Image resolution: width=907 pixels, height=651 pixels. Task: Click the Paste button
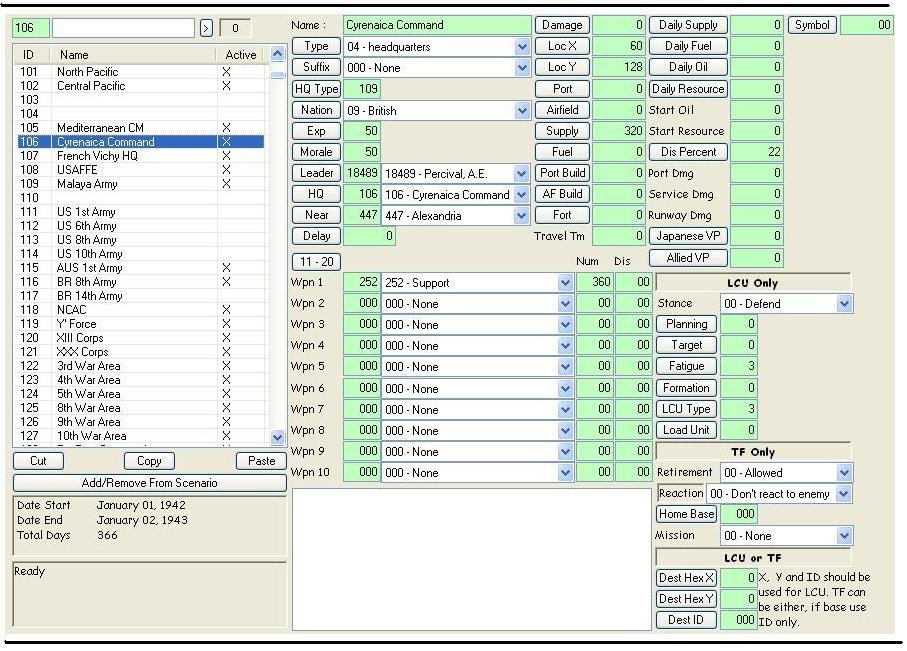coord(261,461)
